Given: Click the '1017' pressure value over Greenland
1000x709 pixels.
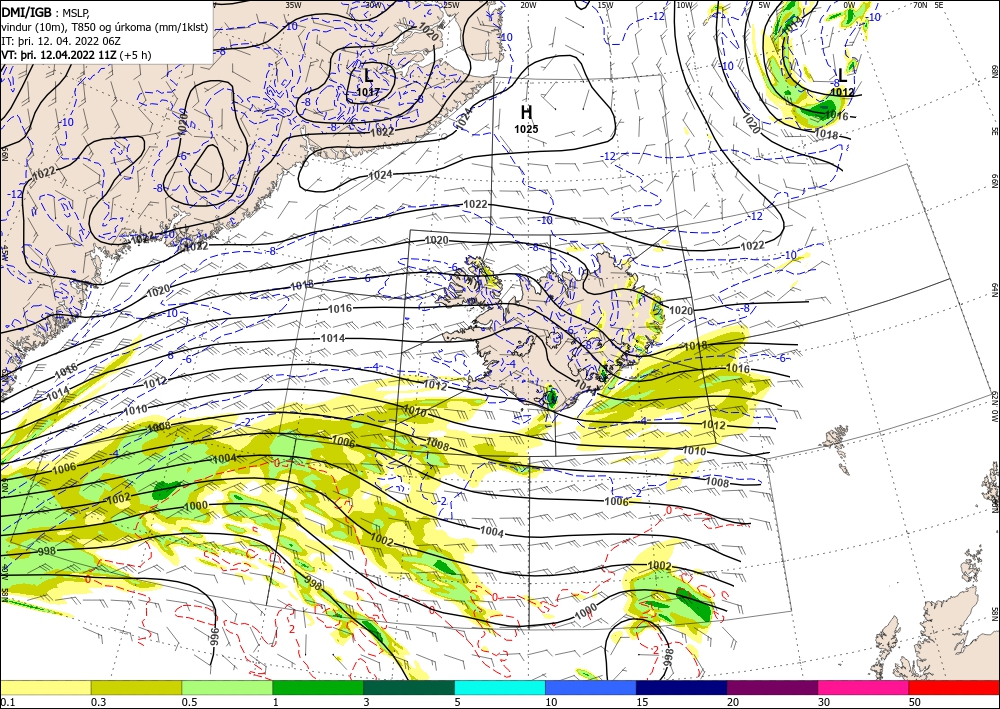Looking at the screenshot, I should (x=368, y=92).
